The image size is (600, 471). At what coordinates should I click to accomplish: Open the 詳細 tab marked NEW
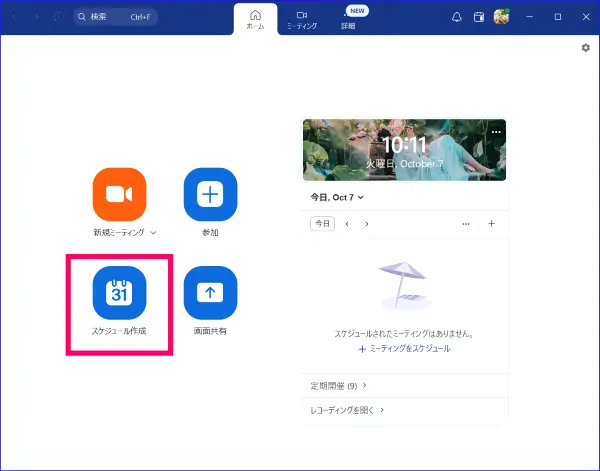pos(348,20)
